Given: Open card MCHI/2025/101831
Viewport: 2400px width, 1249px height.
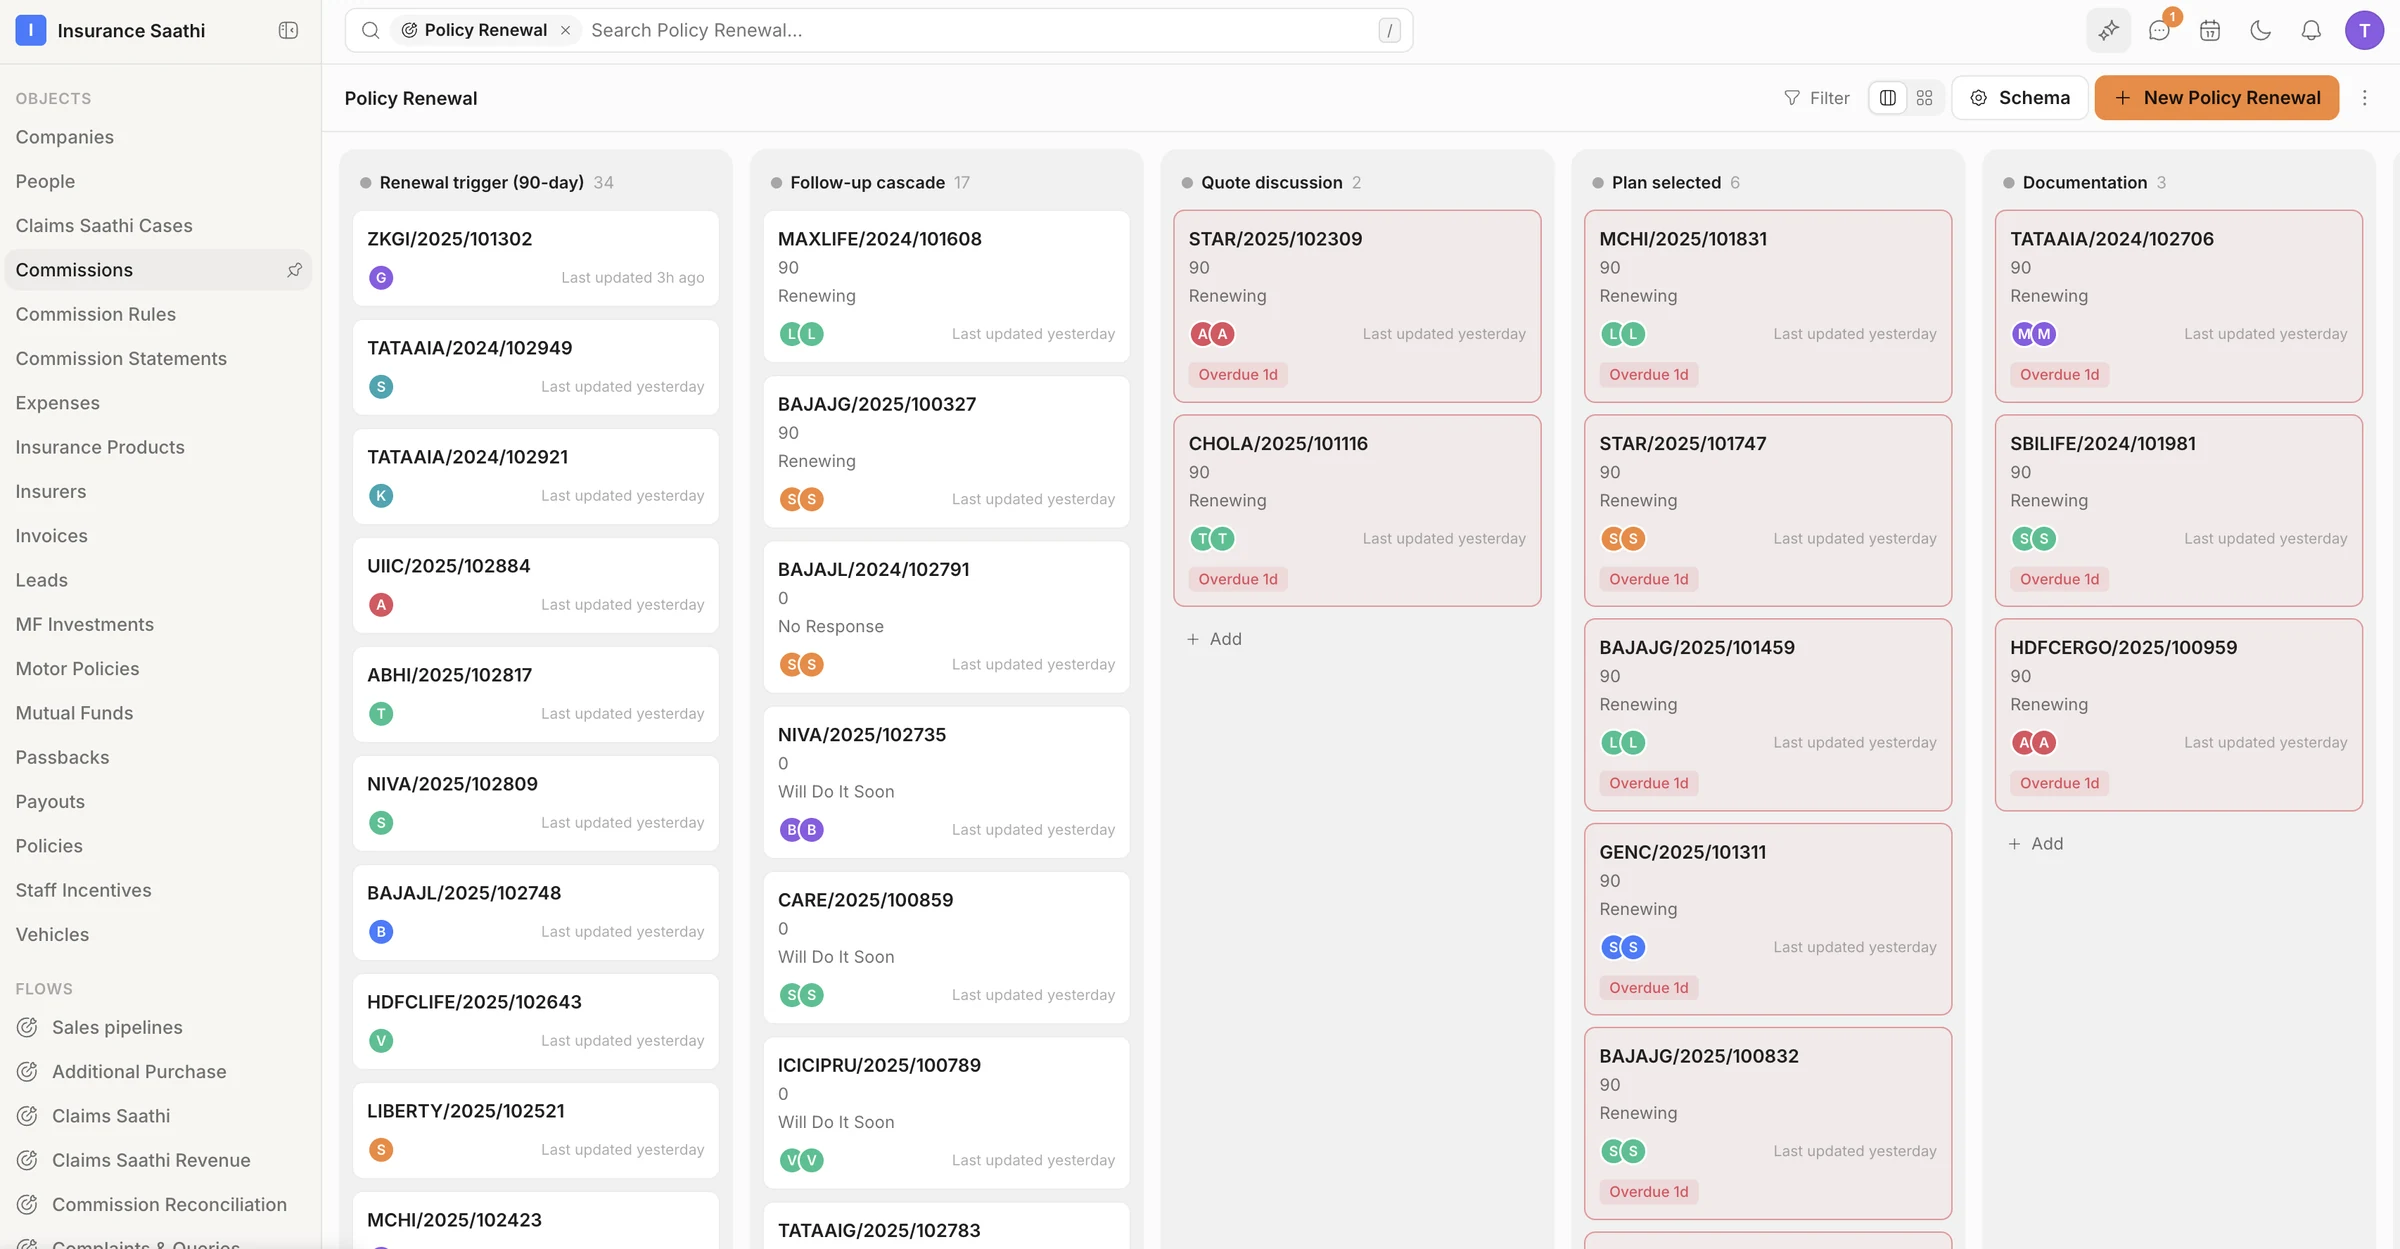Looking at the screenshot, I should tap(1768, 306).
